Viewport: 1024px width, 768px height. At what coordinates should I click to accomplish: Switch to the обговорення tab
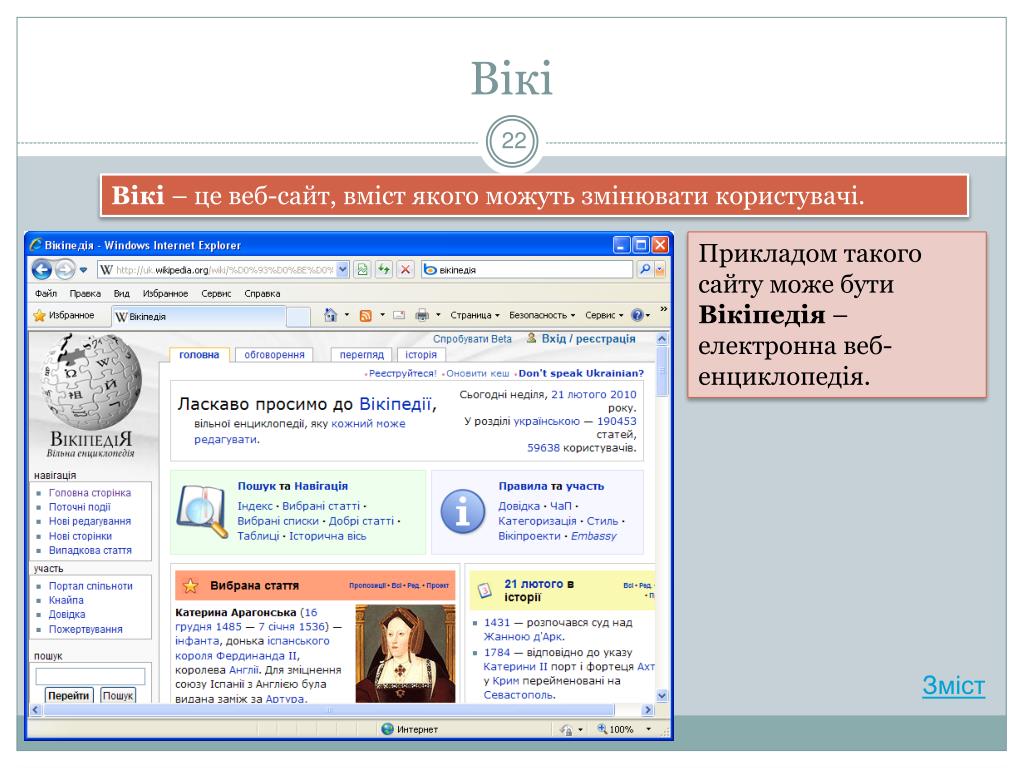click(274, 355)
